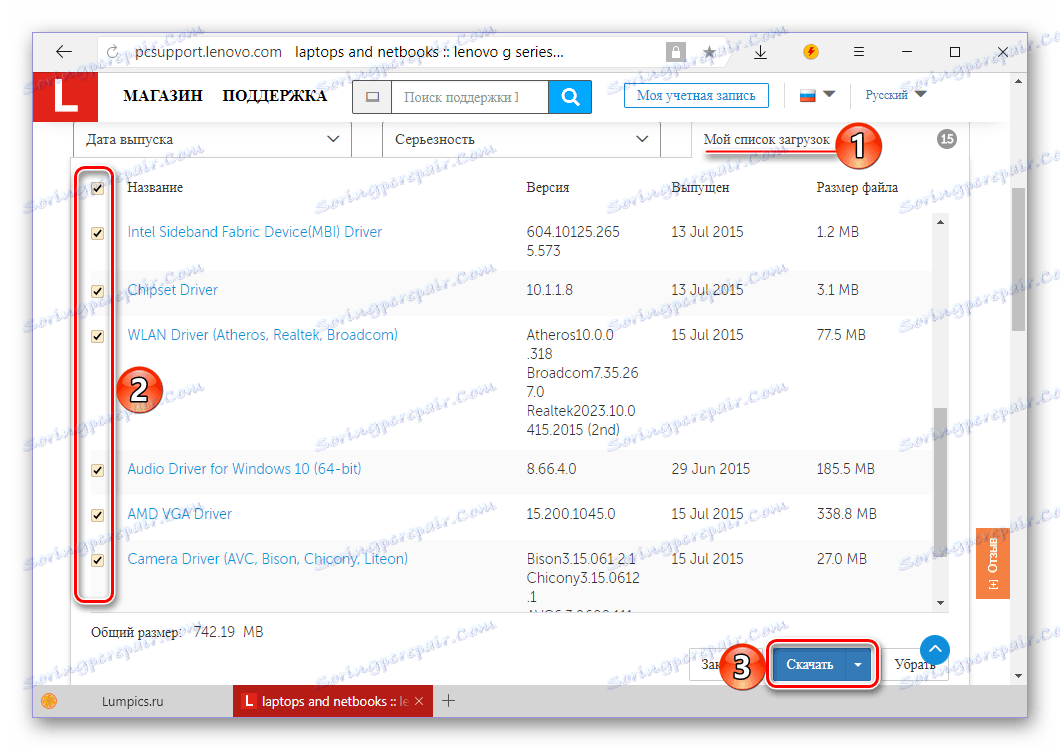Toggle the Turbo mode lightning icon

811,51
